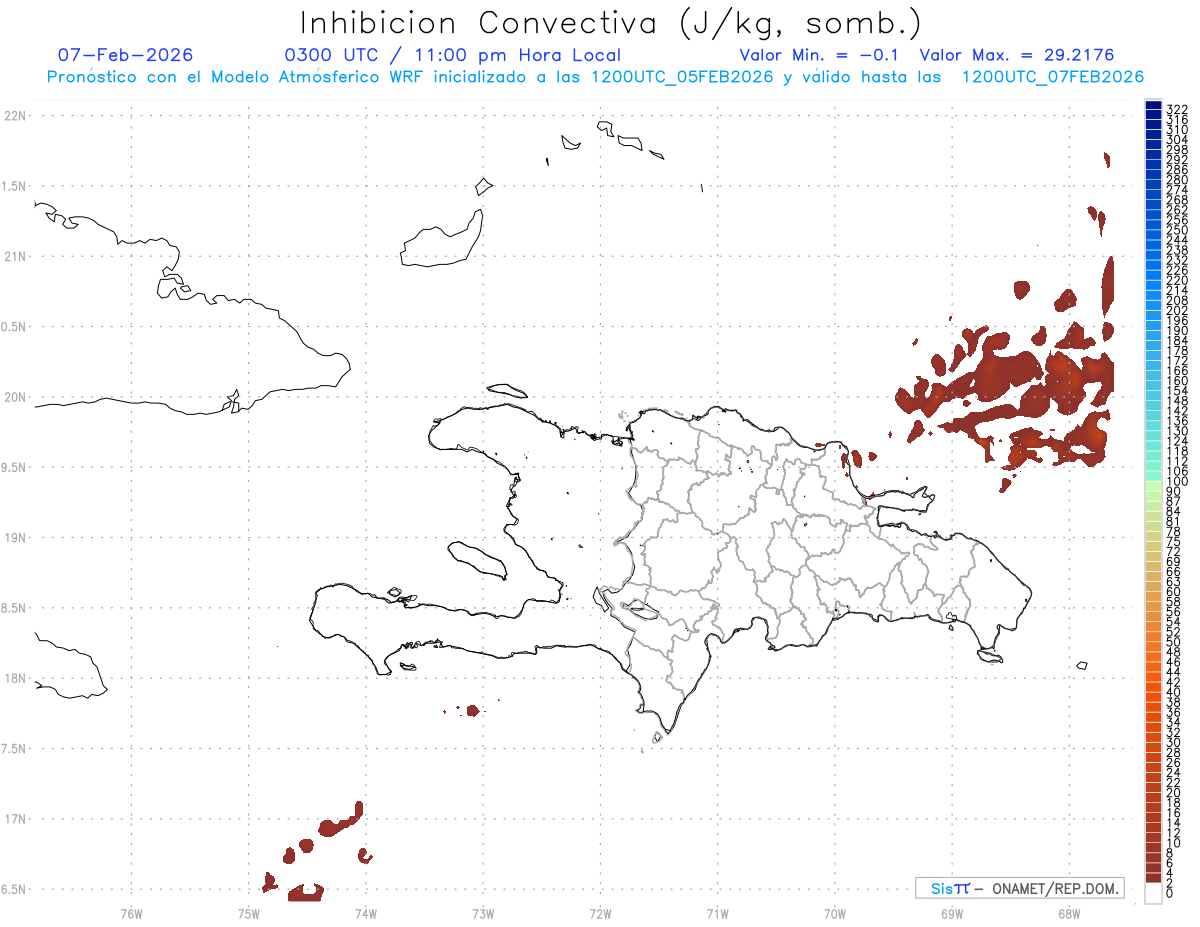
Task: Click the '22N' latitude label
Action: click(x=14, y=116)
